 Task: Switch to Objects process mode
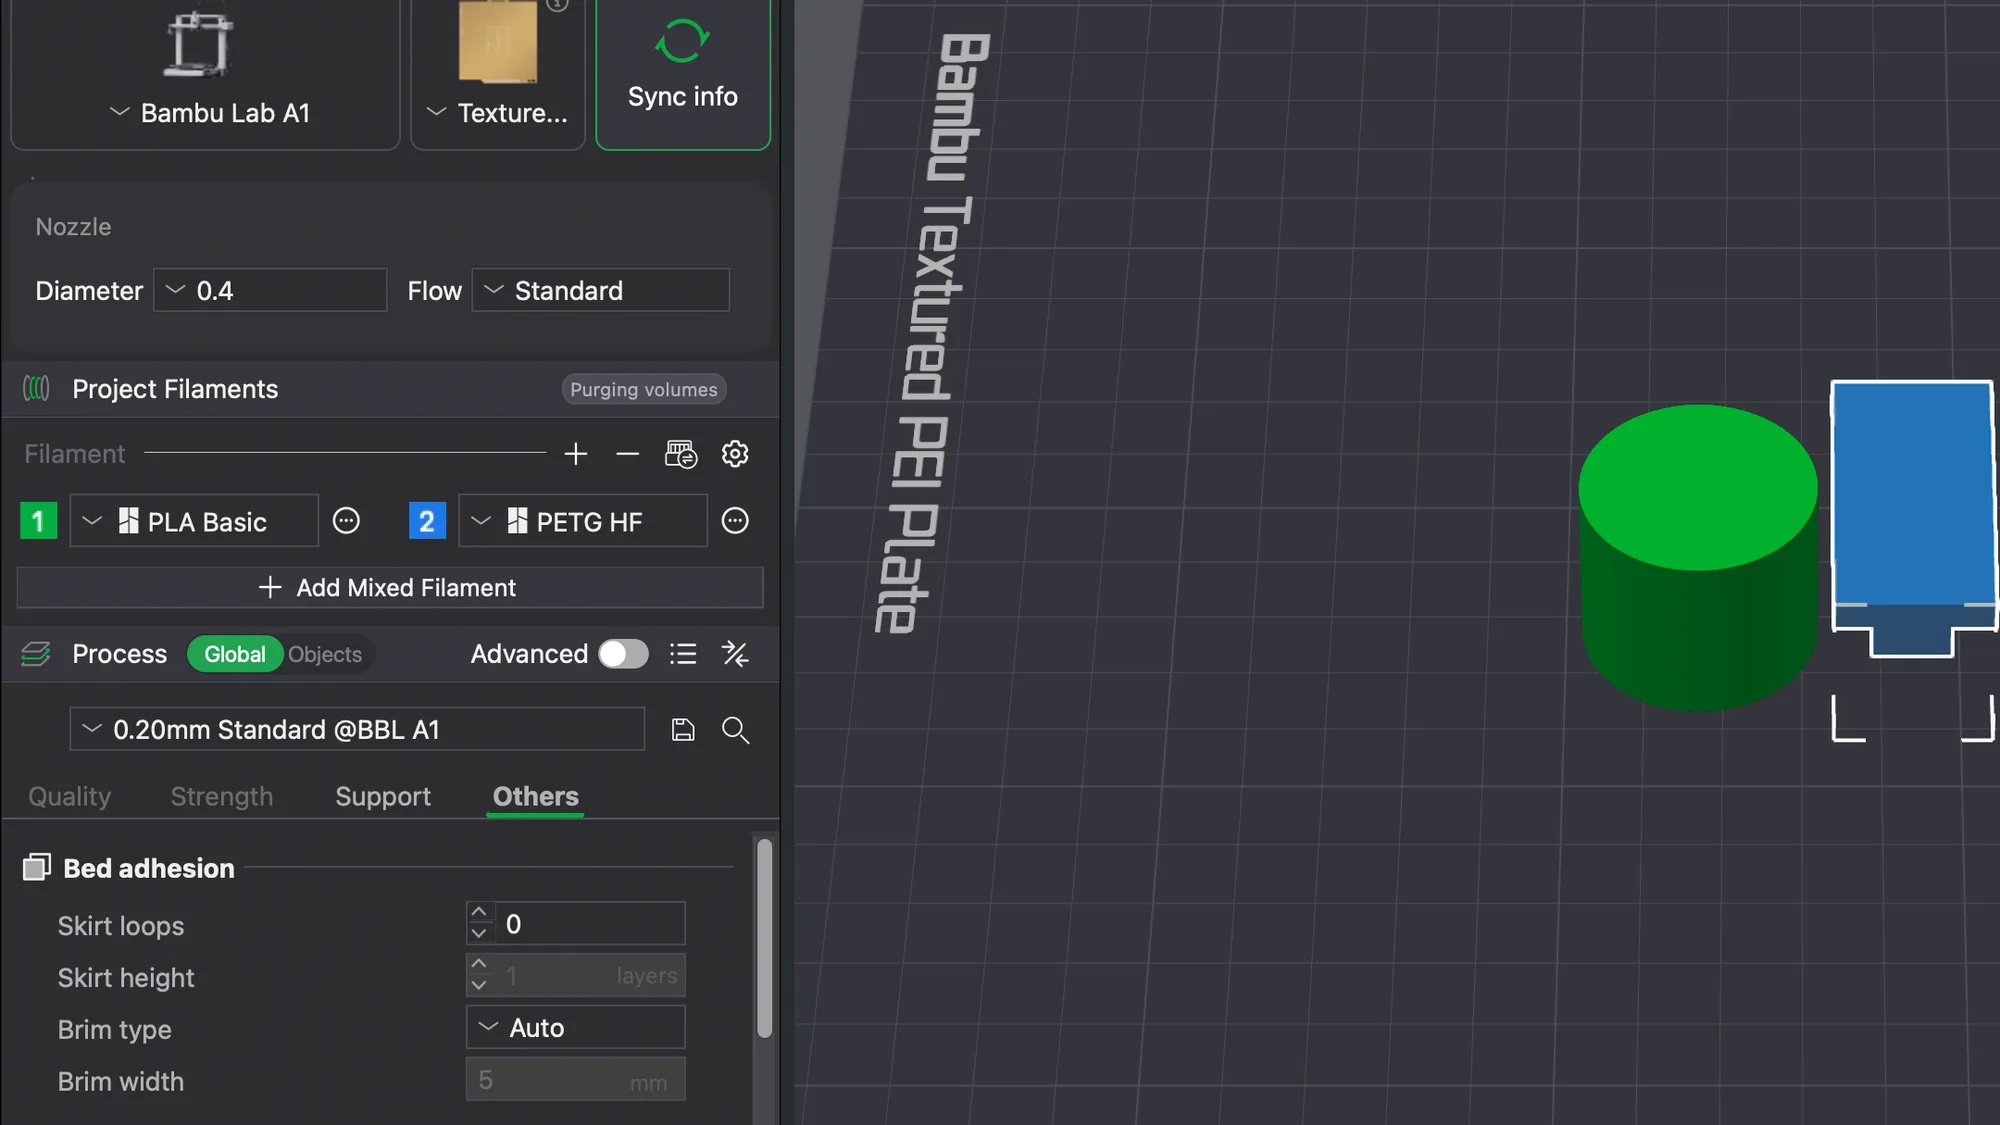pyautogui.click(x=325, y=654)
